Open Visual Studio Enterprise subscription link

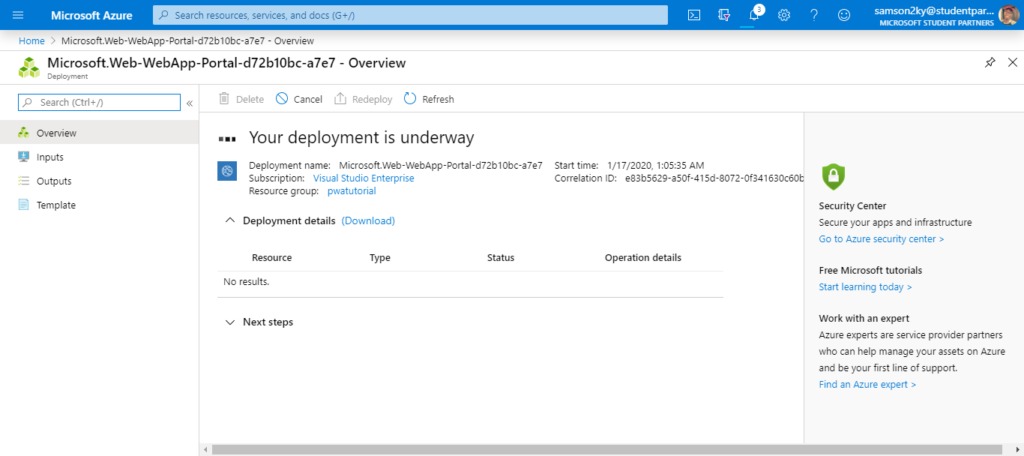click(363, 178)
